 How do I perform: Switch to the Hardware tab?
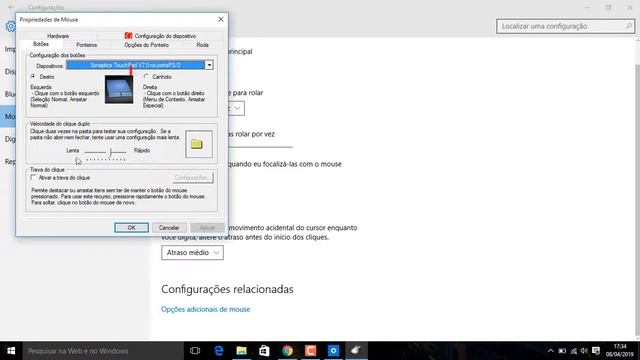58,36
